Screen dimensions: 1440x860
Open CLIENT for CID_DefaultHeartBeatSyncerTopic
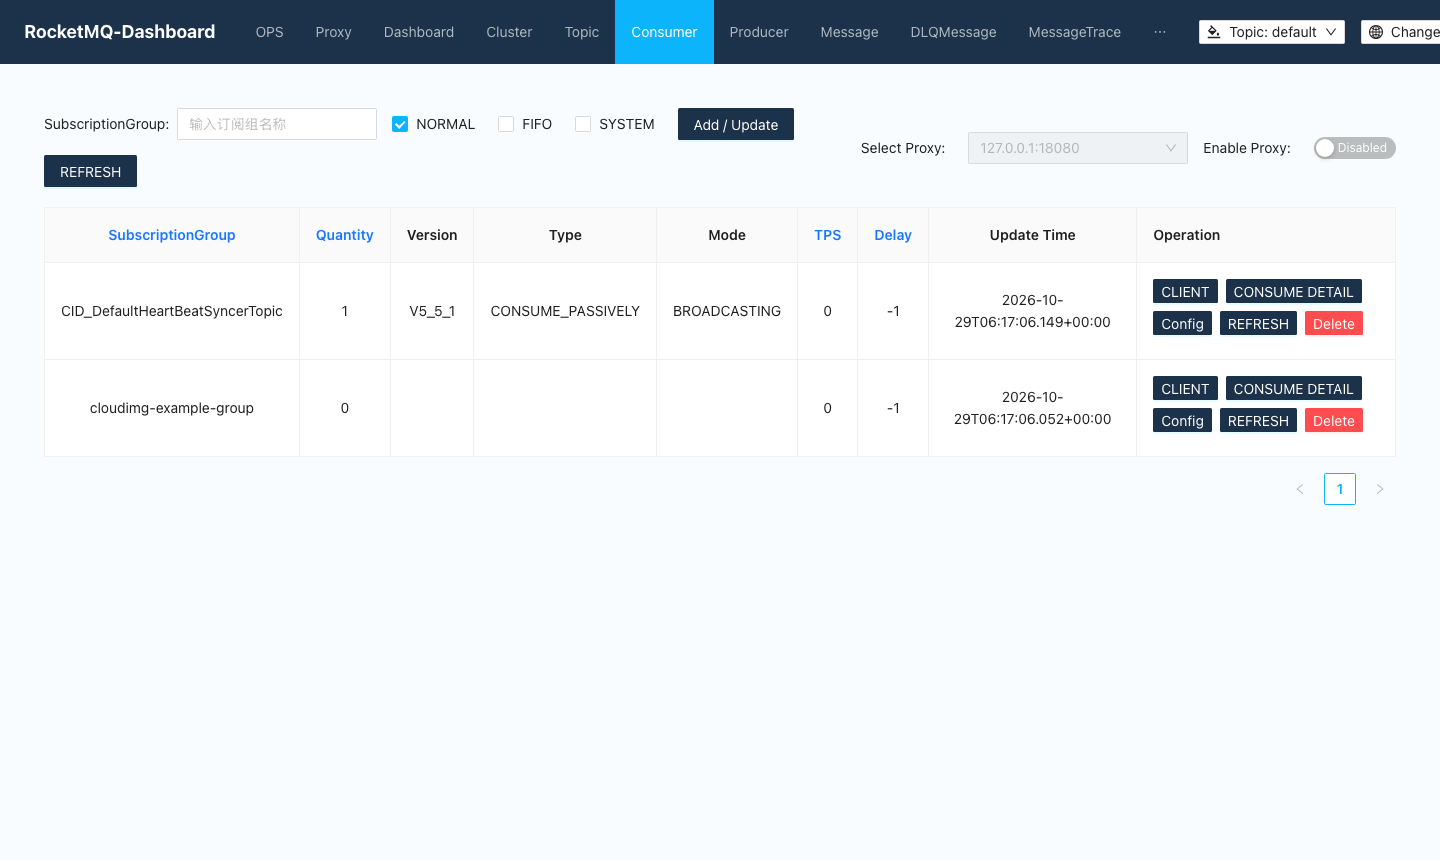tap(1185, 291)
